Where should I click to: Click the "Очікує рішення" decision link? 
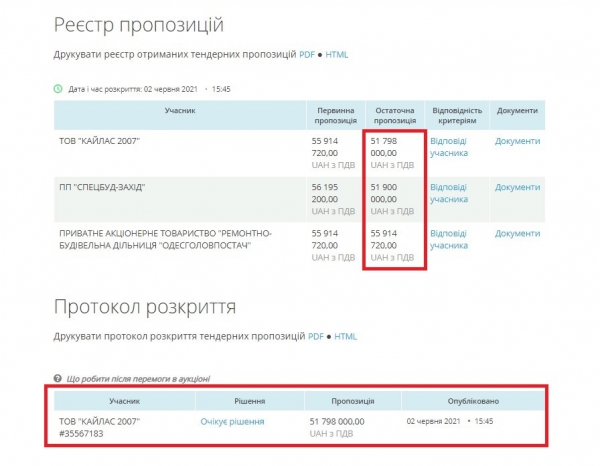[x=232, y=422]
